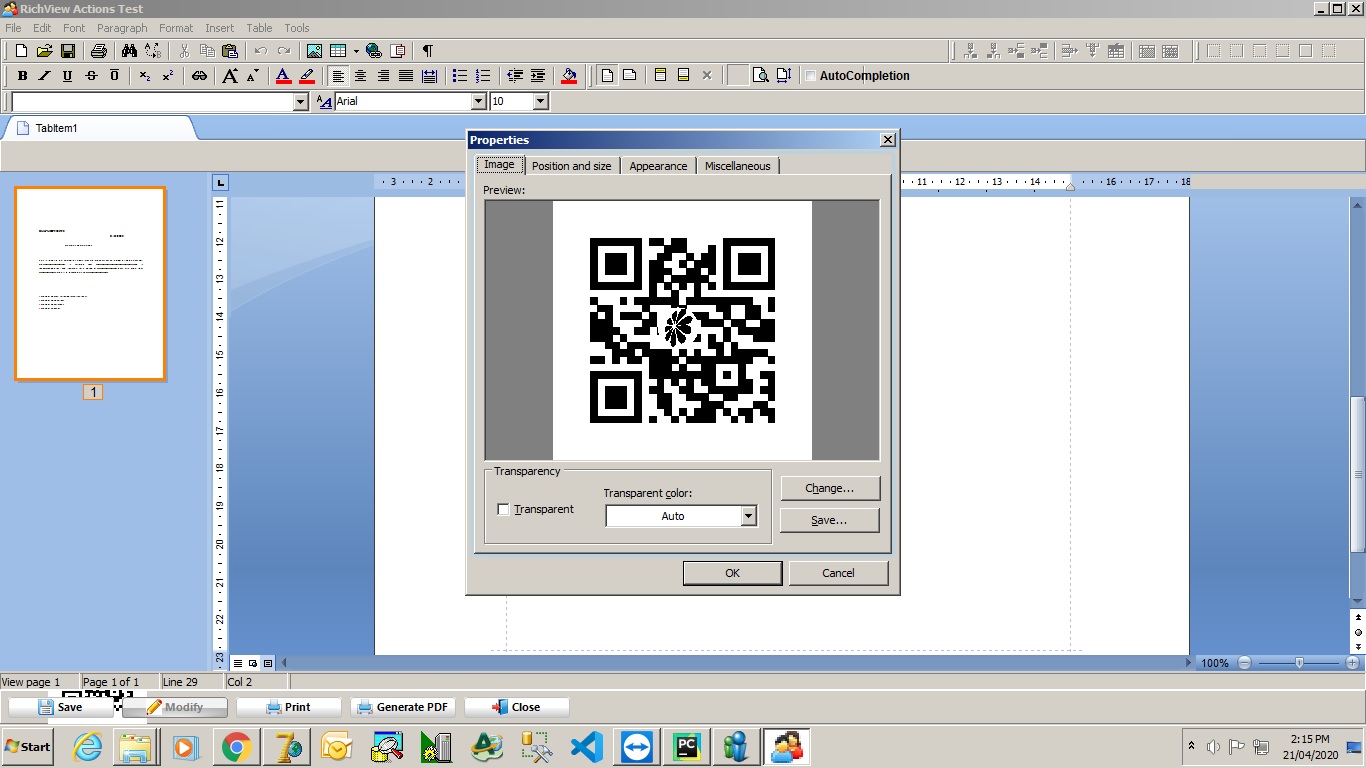
Task: Increase font size with large A
Action: click(229, 76)
